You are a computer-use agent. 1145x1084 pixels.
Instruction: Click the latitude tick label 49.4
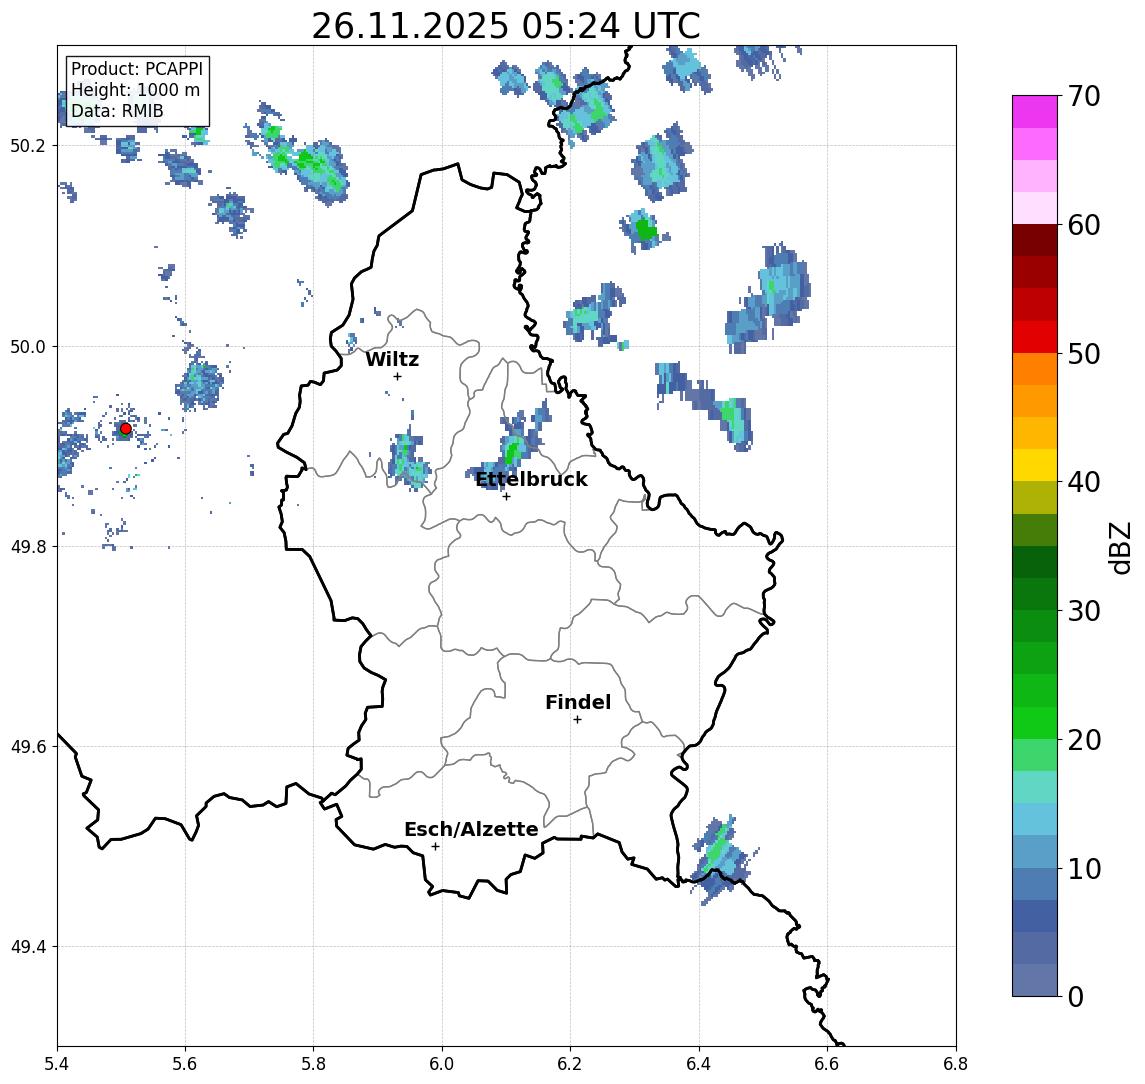point(28,947)
